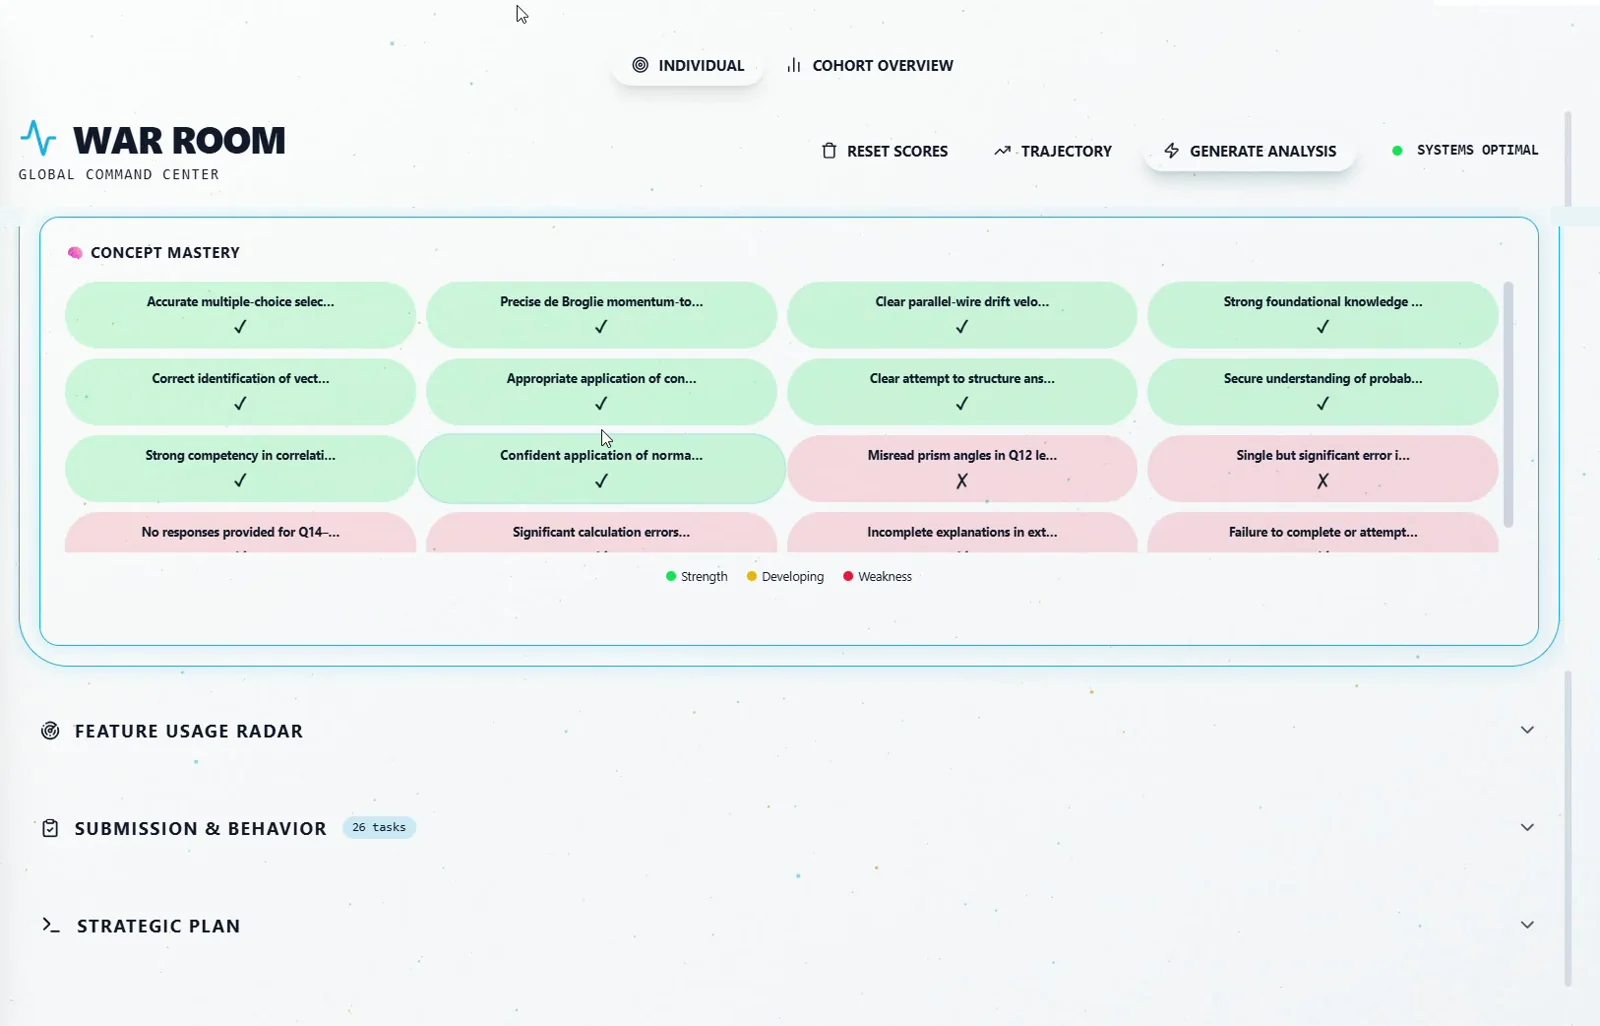Click the red Weakness legend dot

coord(848,576)
